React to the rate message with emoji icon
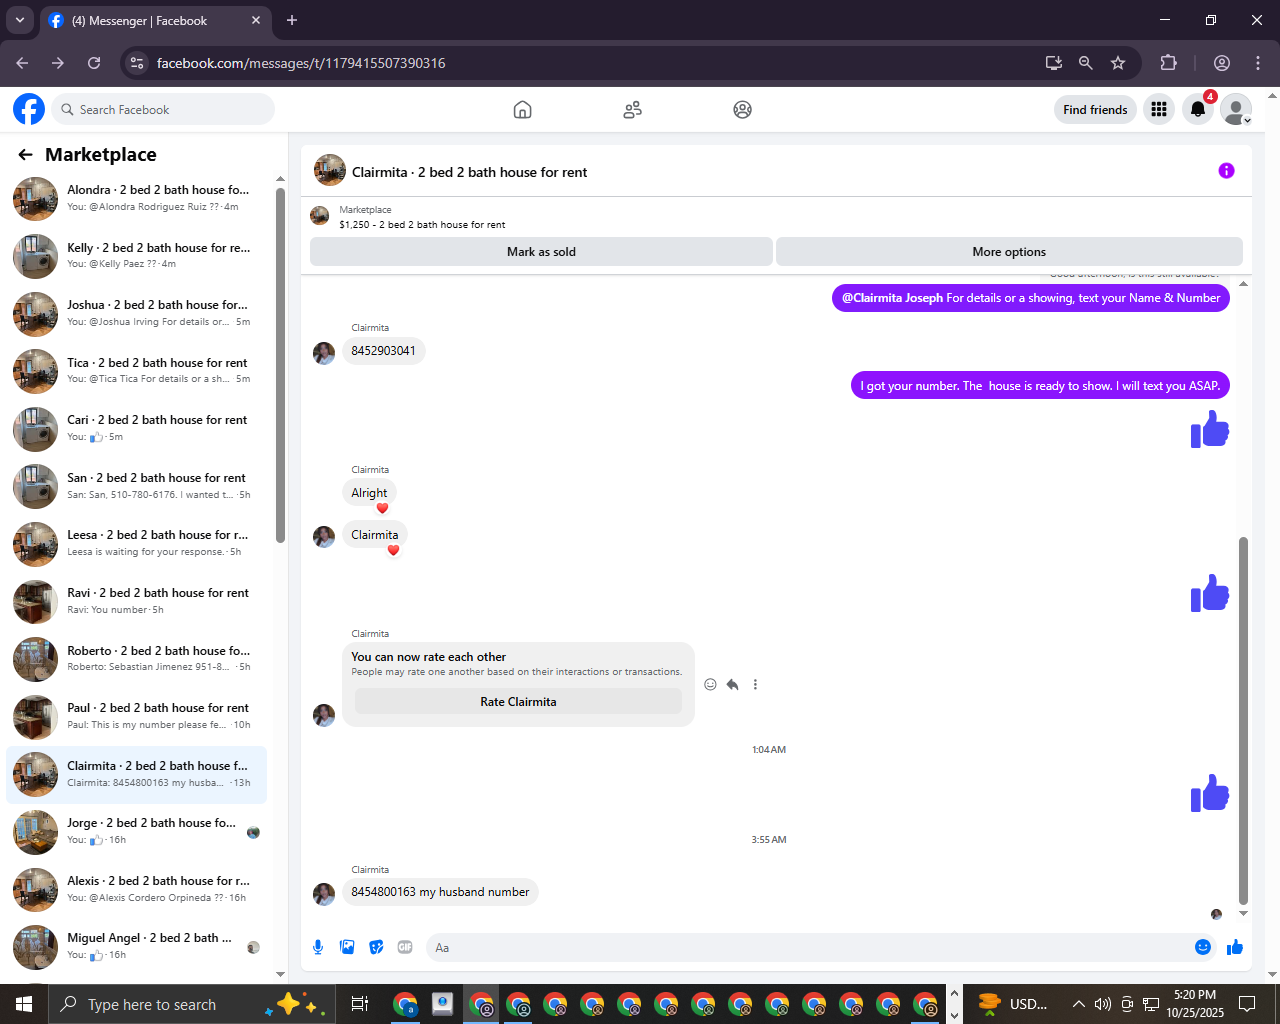Viewport: 1280px width, 1024px height. click(x=710, y=685)
